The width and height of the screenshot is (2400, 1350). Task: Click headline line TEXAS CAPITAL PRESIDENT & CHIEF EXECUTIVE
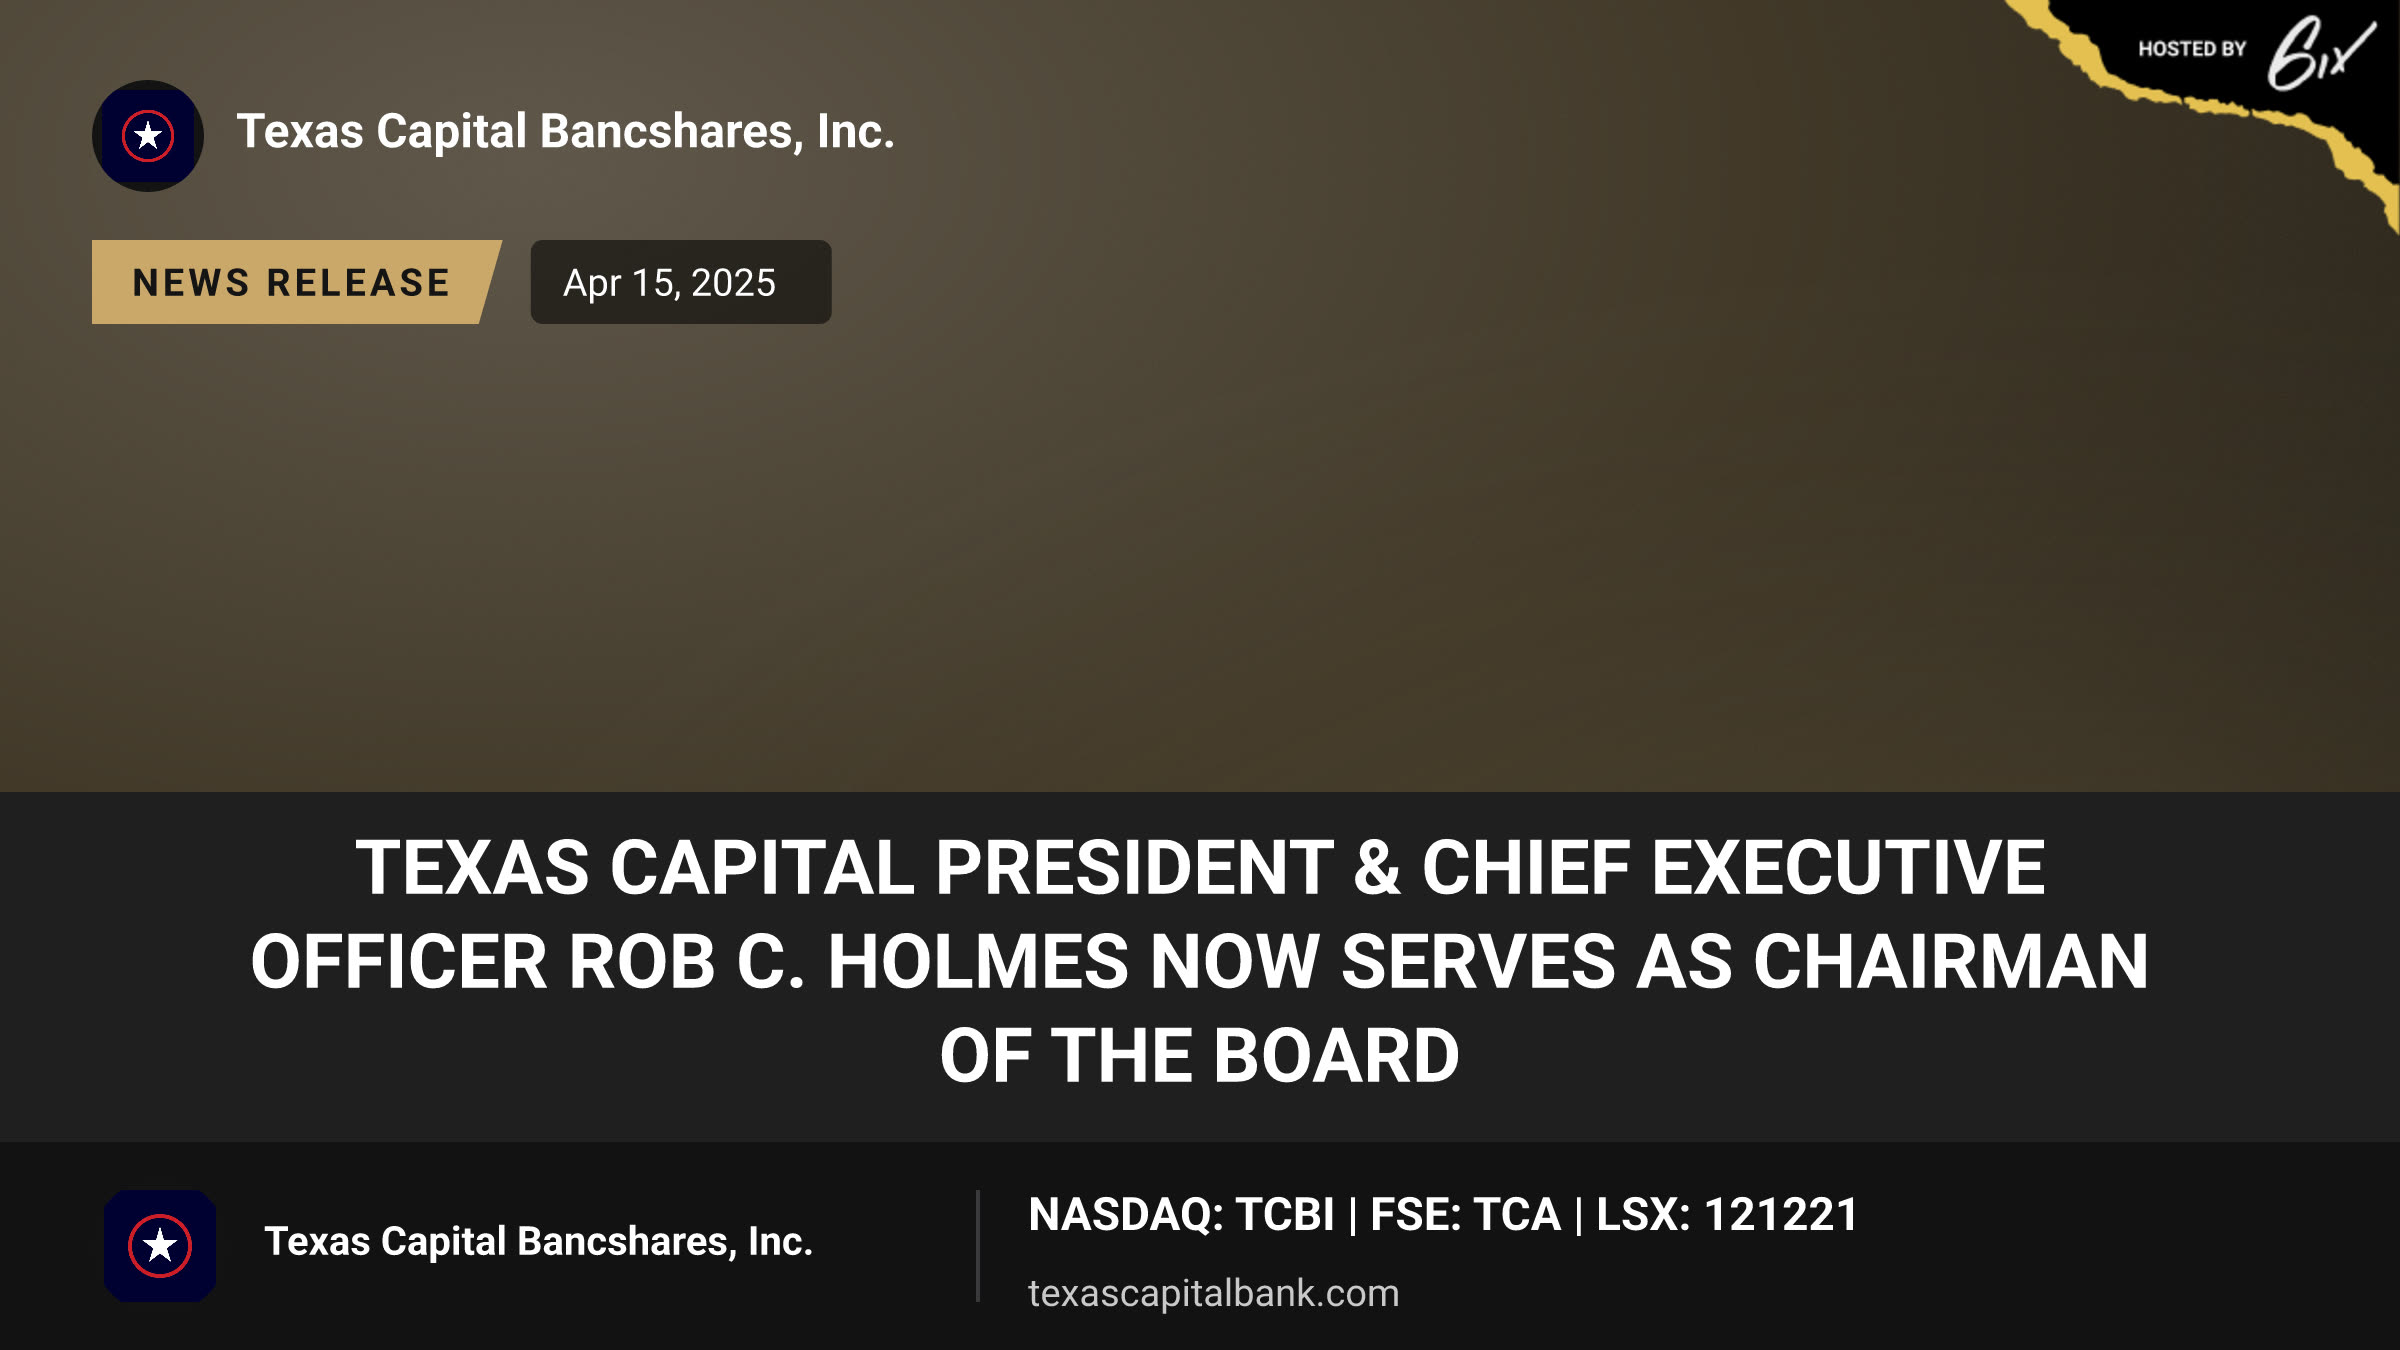[x=1200, y=867]
